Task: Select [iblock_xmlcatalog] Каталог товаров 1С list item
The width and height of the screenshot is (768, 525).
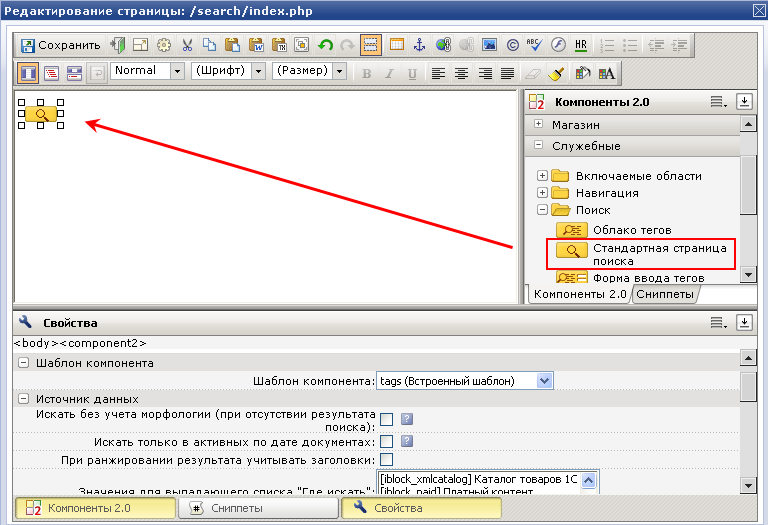Action: coord(479,479)
